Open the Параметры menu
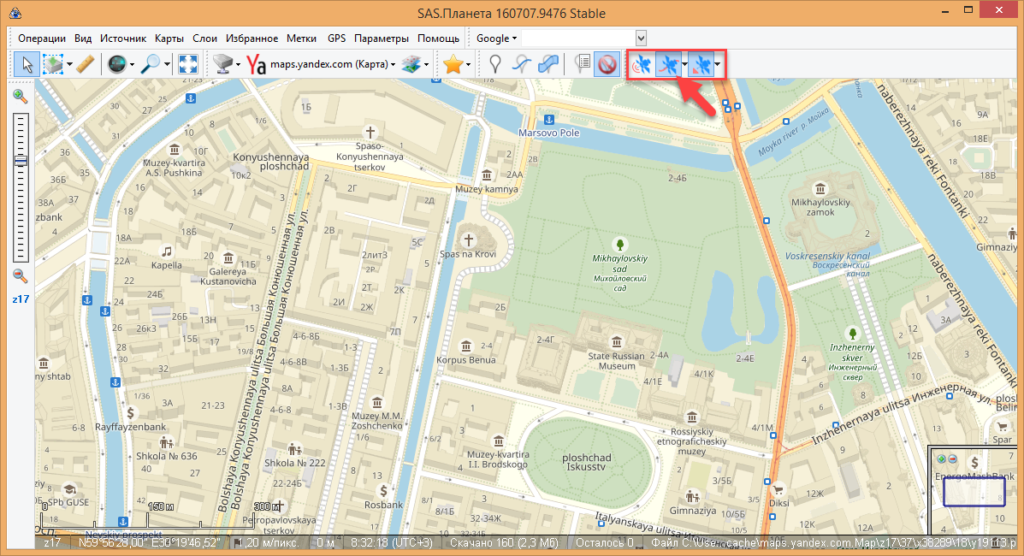The image size is (1024, 556). click(x=381, y=38)
